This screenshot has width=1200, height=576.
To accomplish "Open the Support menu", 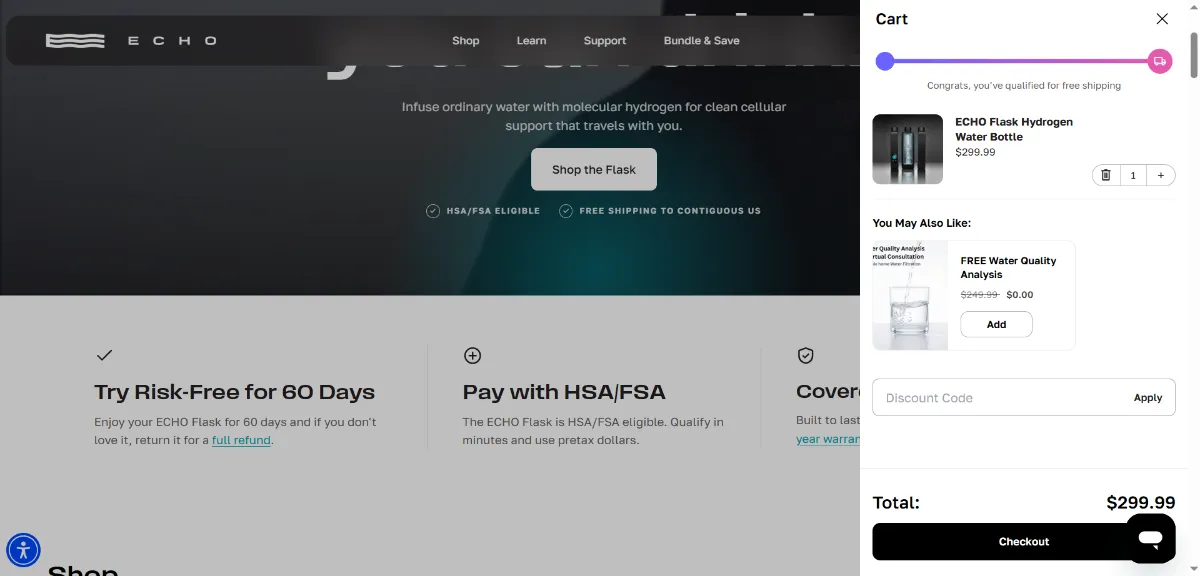I will 605,41.
